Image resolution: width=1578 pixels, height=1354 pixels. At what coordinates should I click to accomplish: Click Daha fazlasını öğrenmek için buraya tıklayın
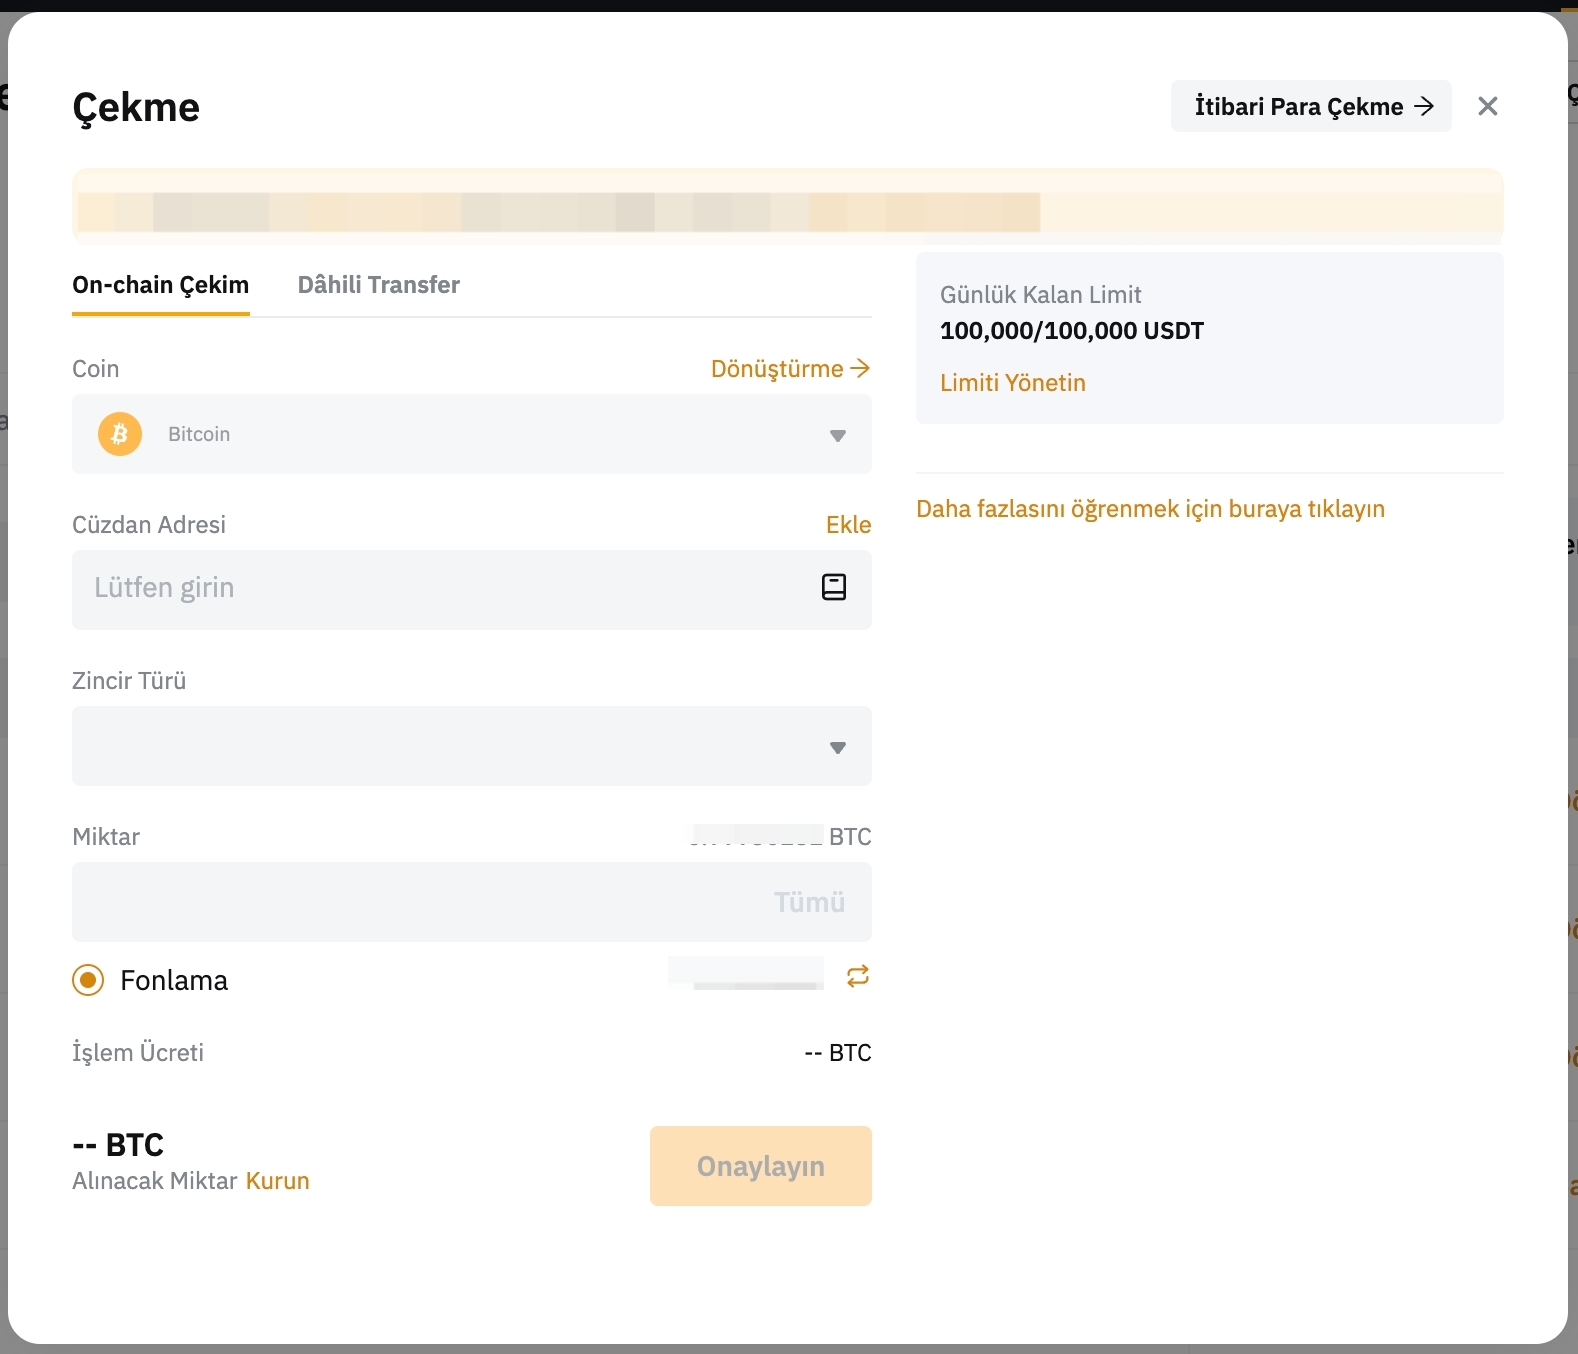1150,509
